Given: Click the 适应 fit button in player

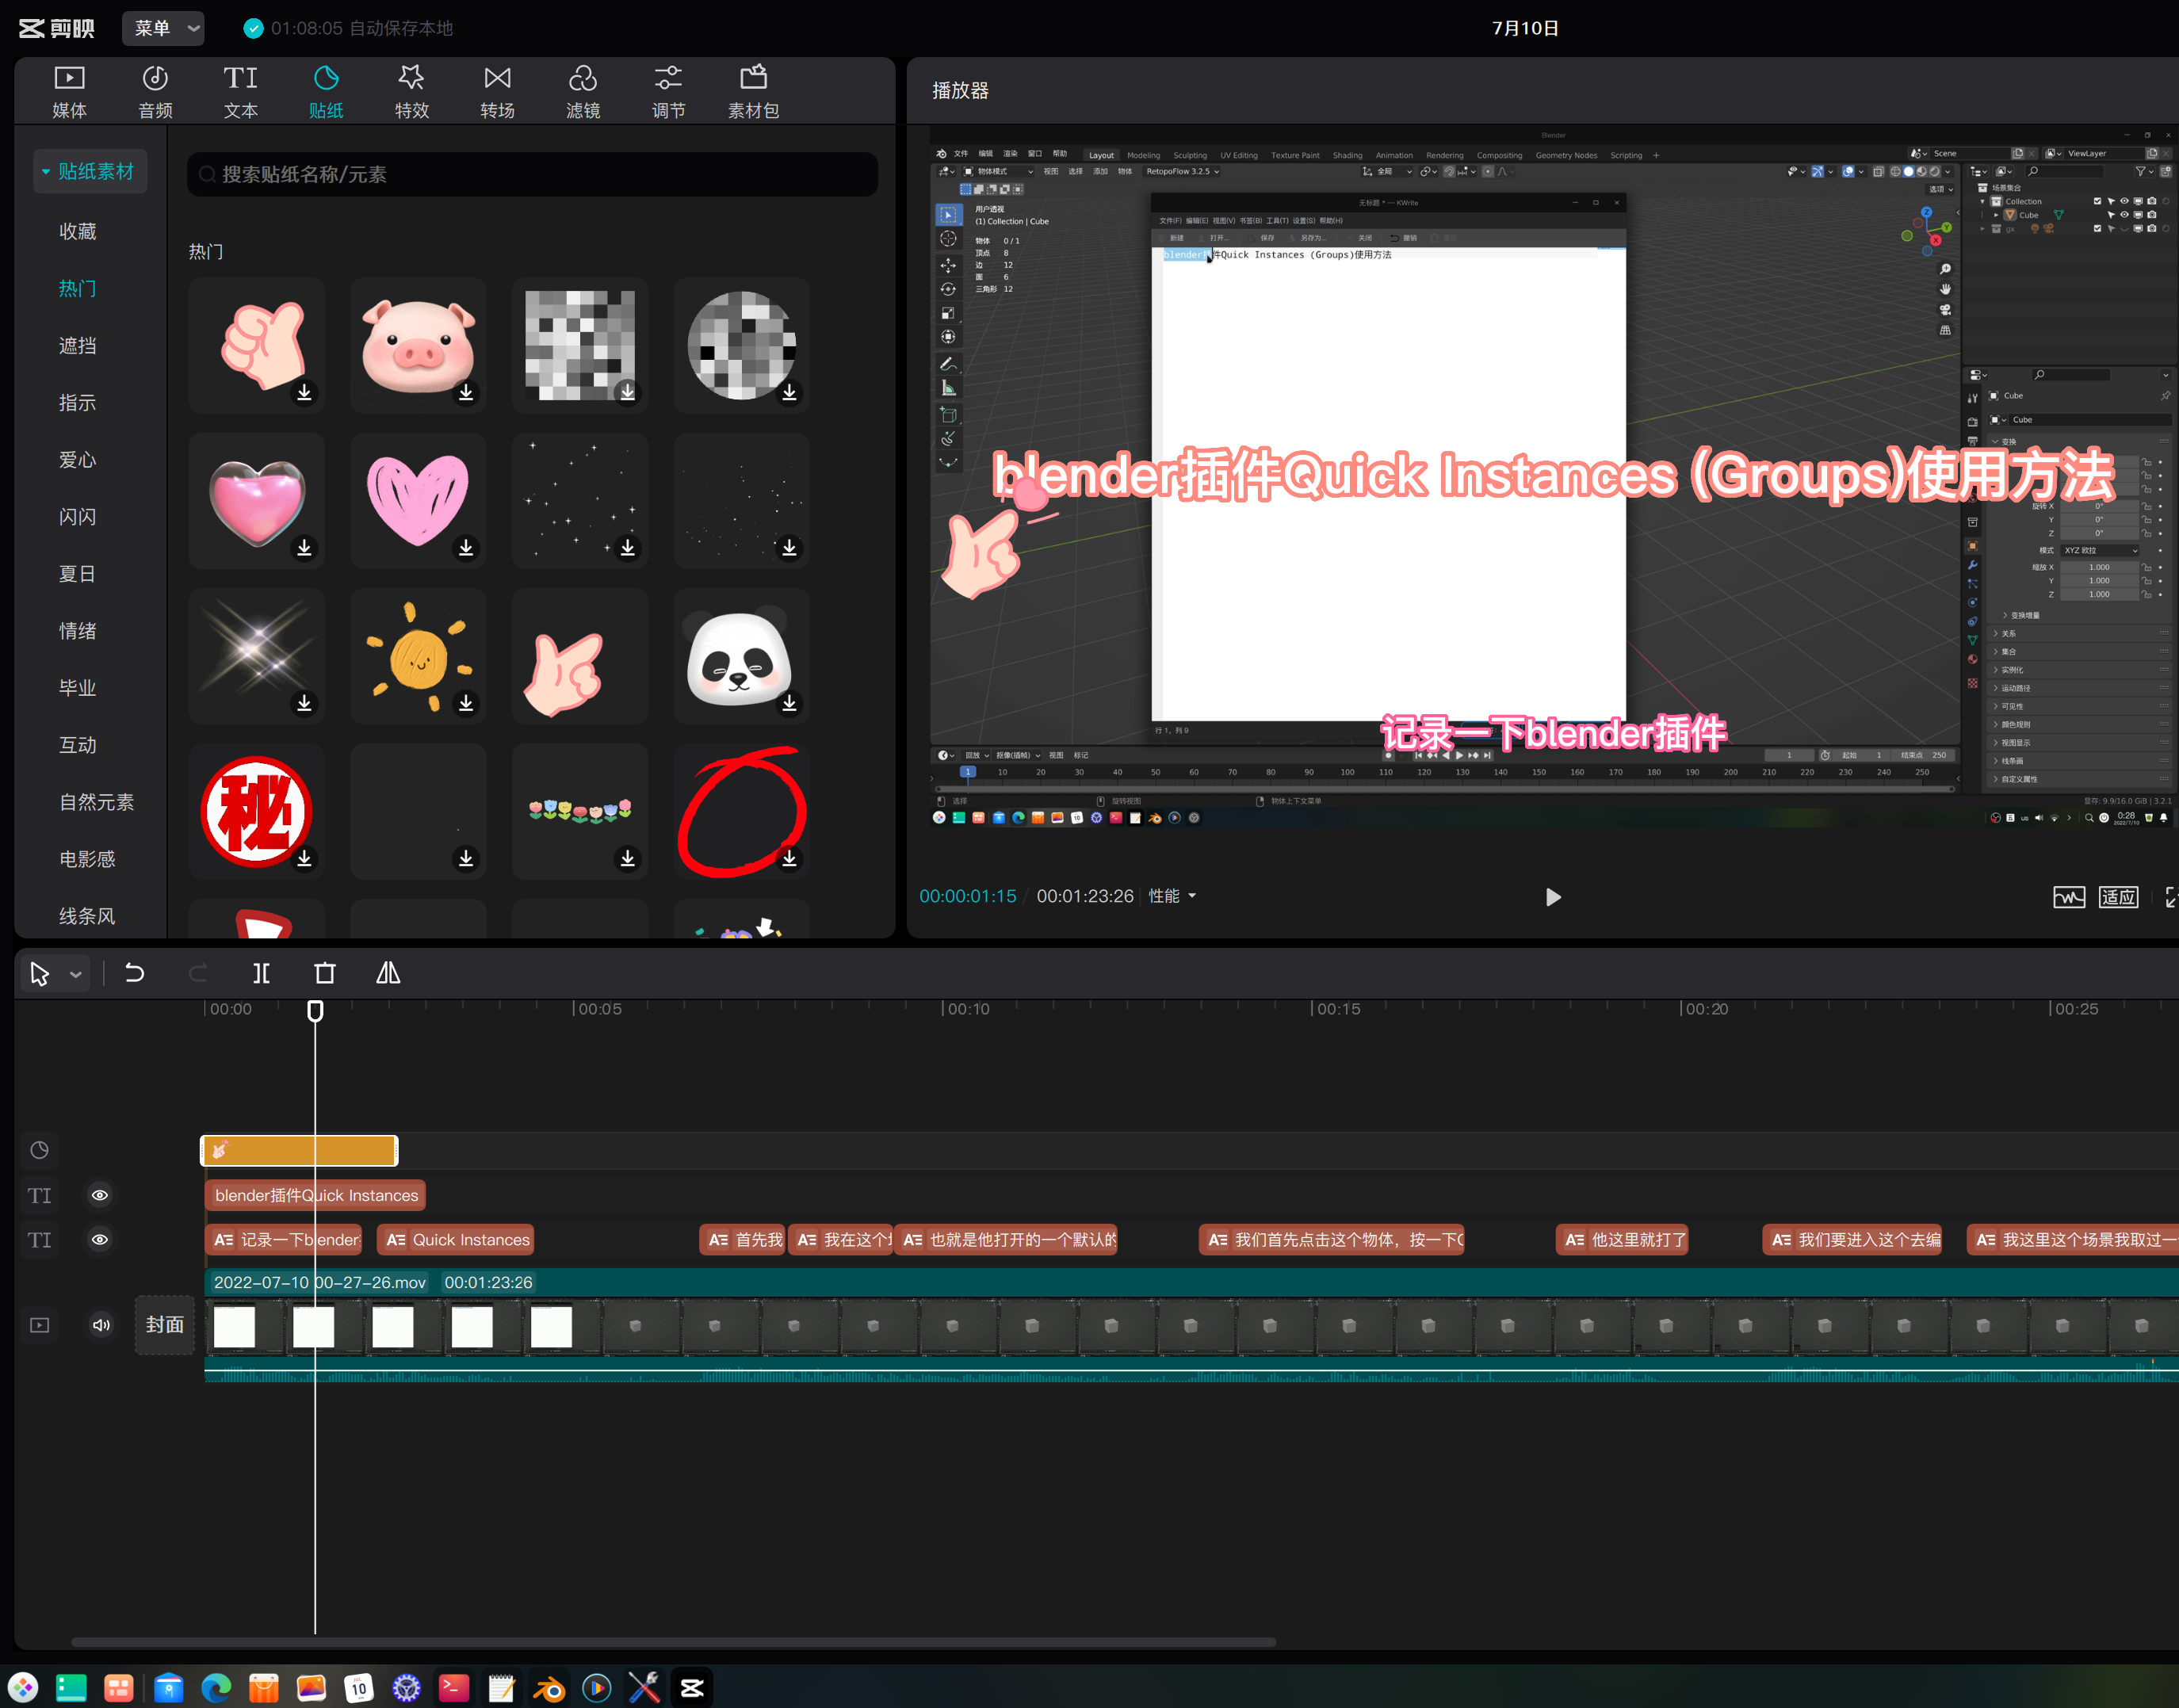Looking at the screenshot, I should click(2117, 897).
